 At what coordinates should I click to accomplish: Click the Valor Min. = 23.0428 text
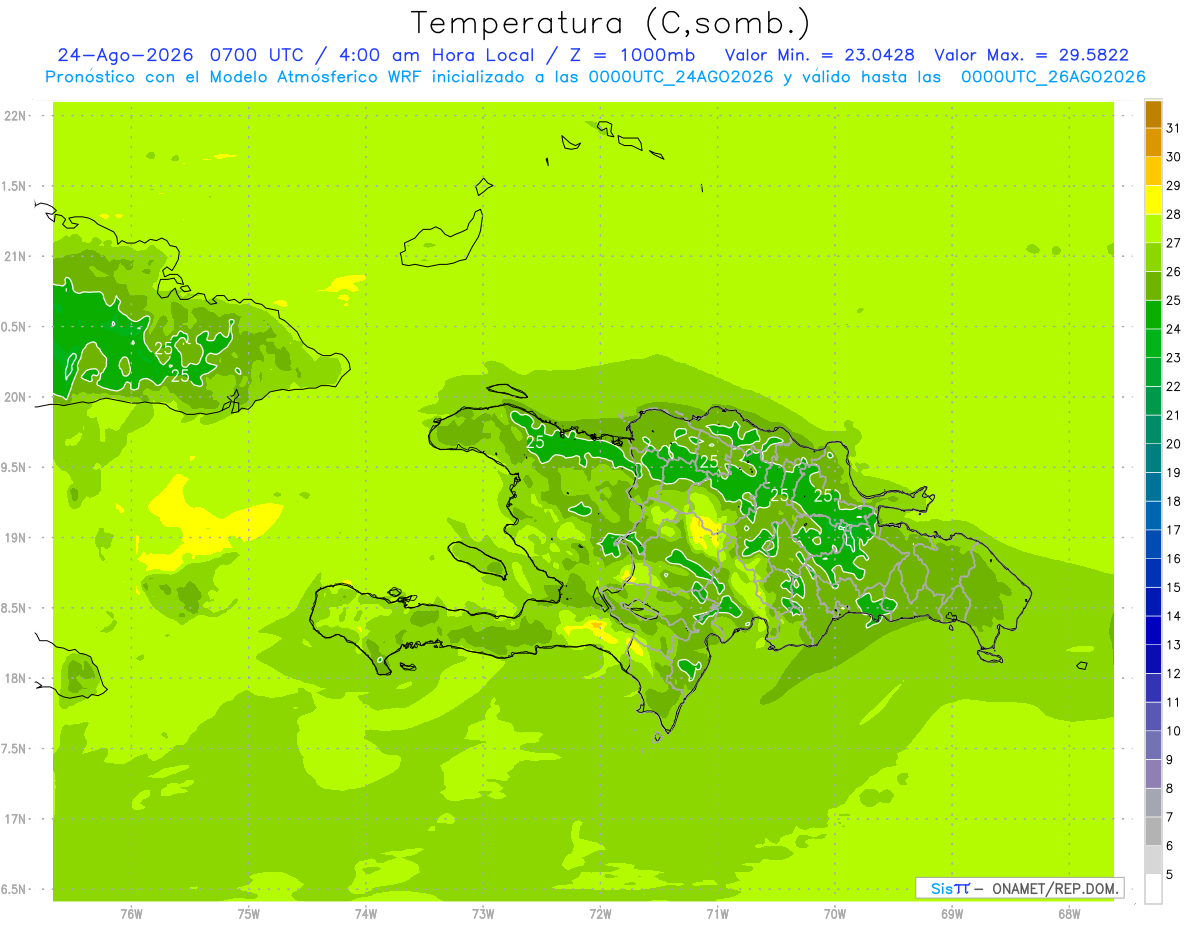819,55
